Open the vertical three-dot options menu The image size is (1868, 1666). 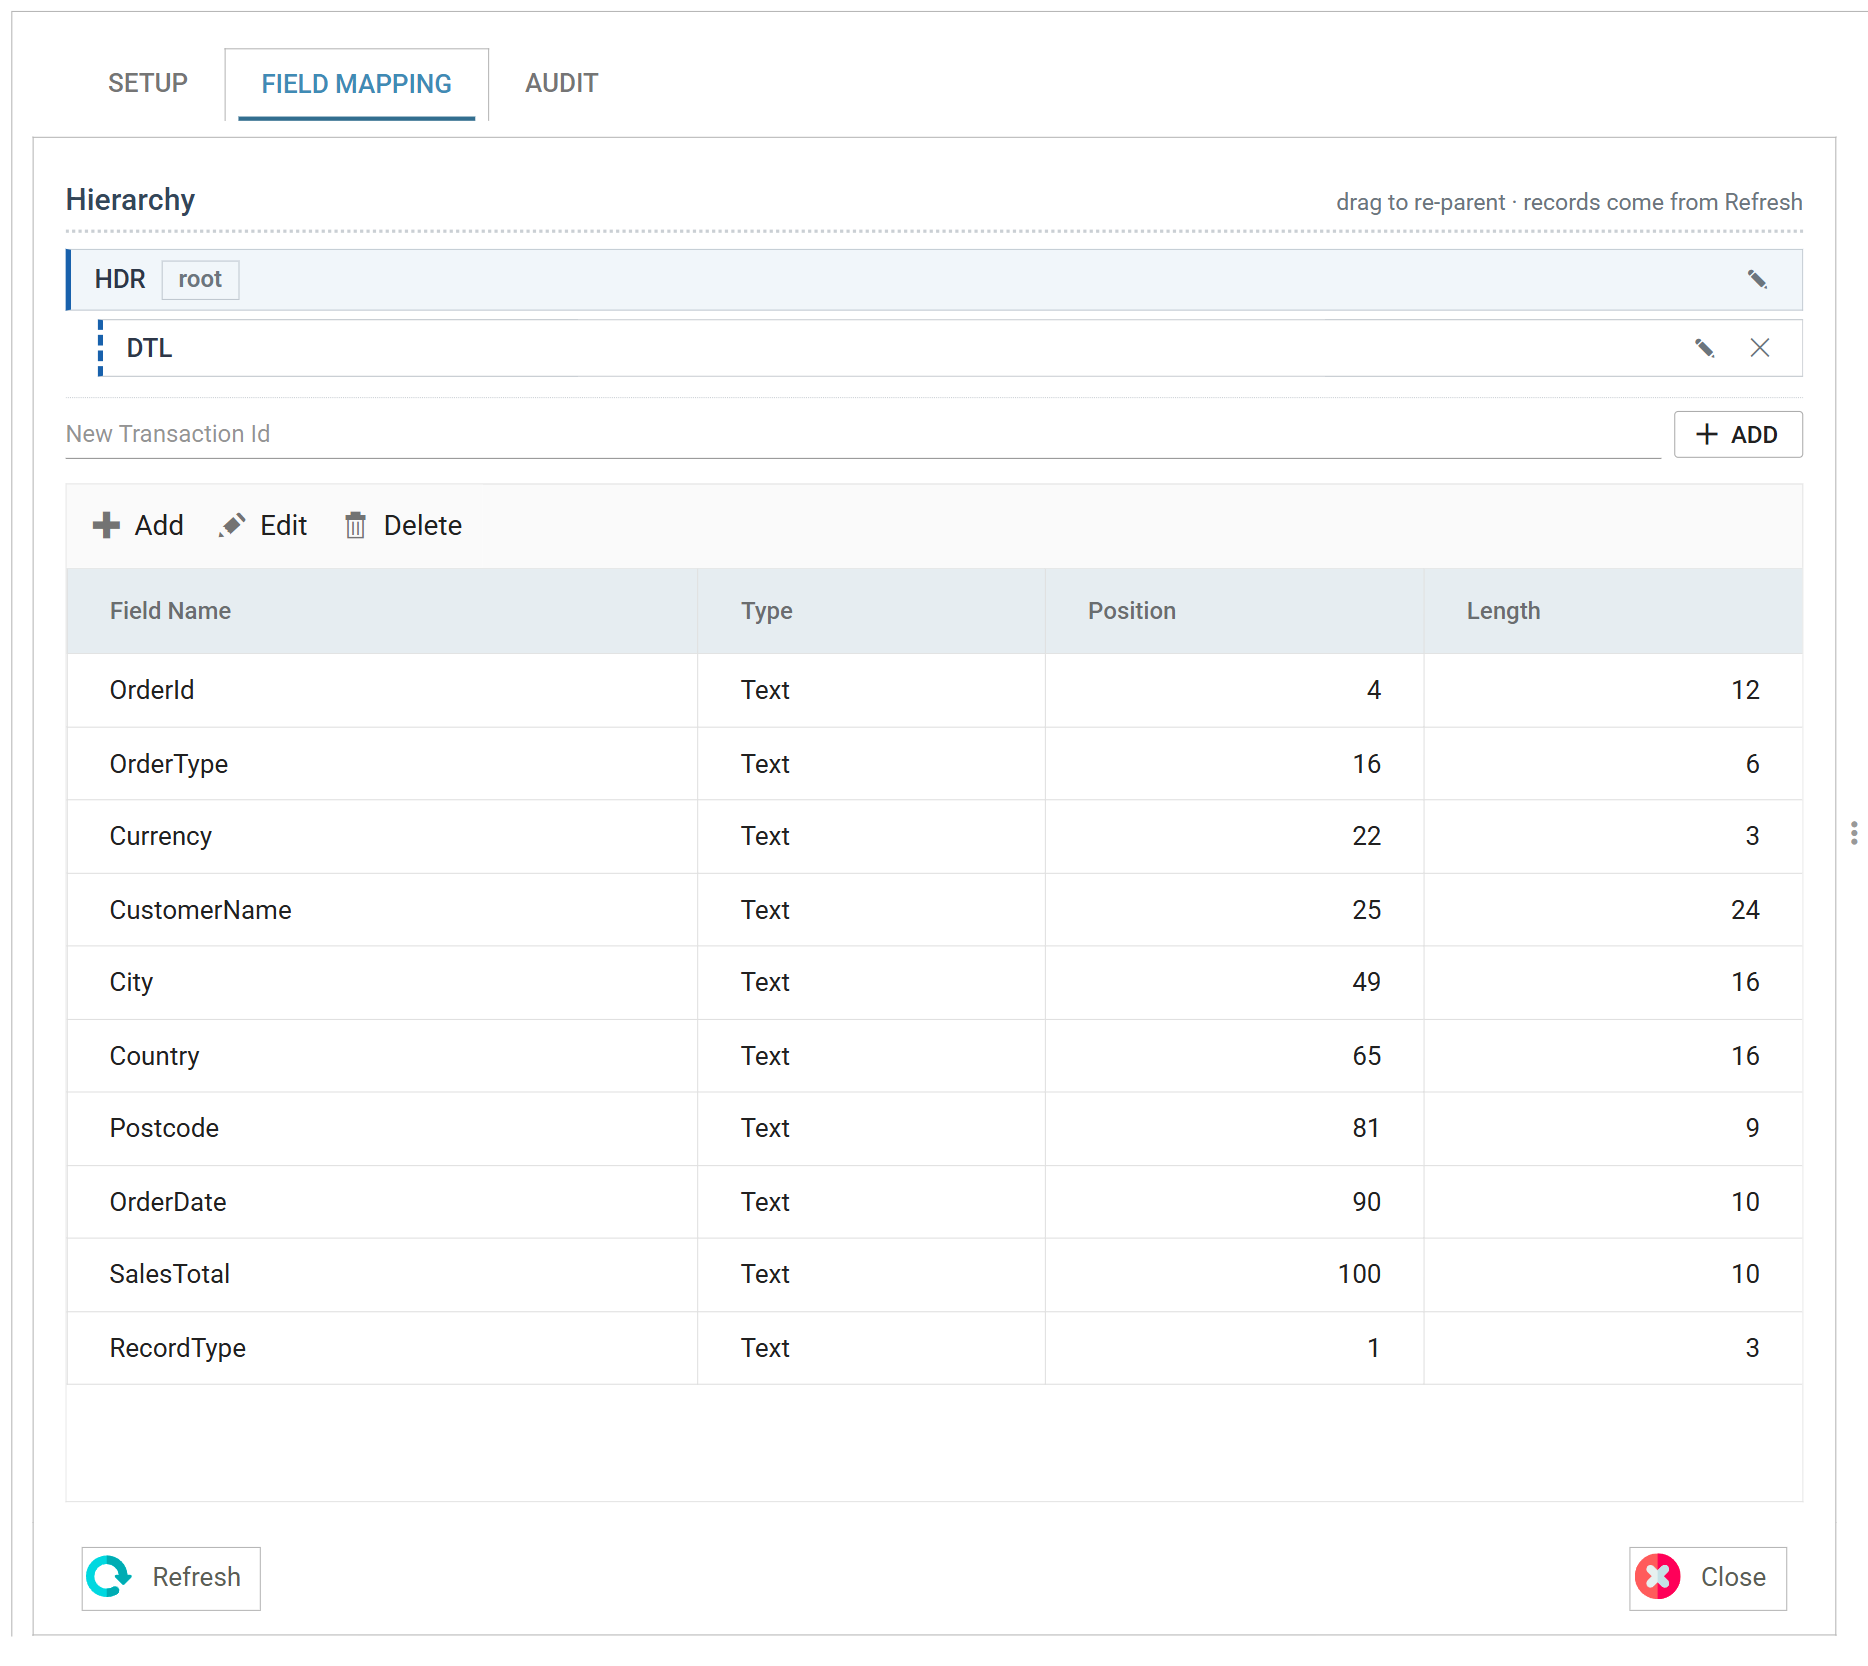click(1853, 833)
